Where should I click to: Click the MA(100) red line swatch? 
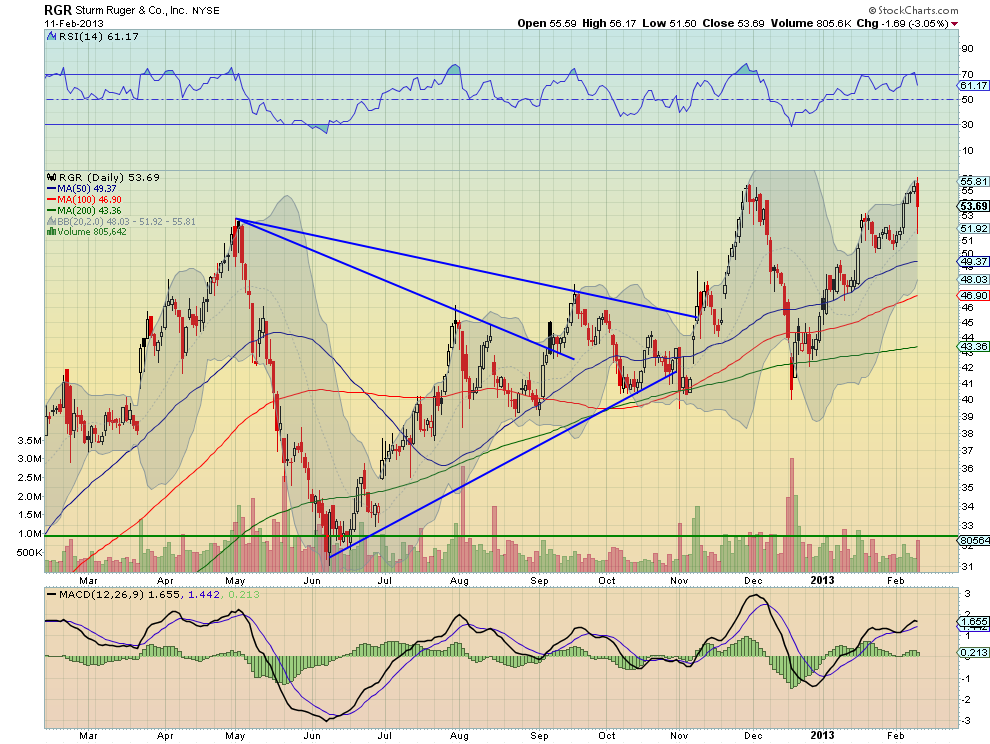point(52,200)
